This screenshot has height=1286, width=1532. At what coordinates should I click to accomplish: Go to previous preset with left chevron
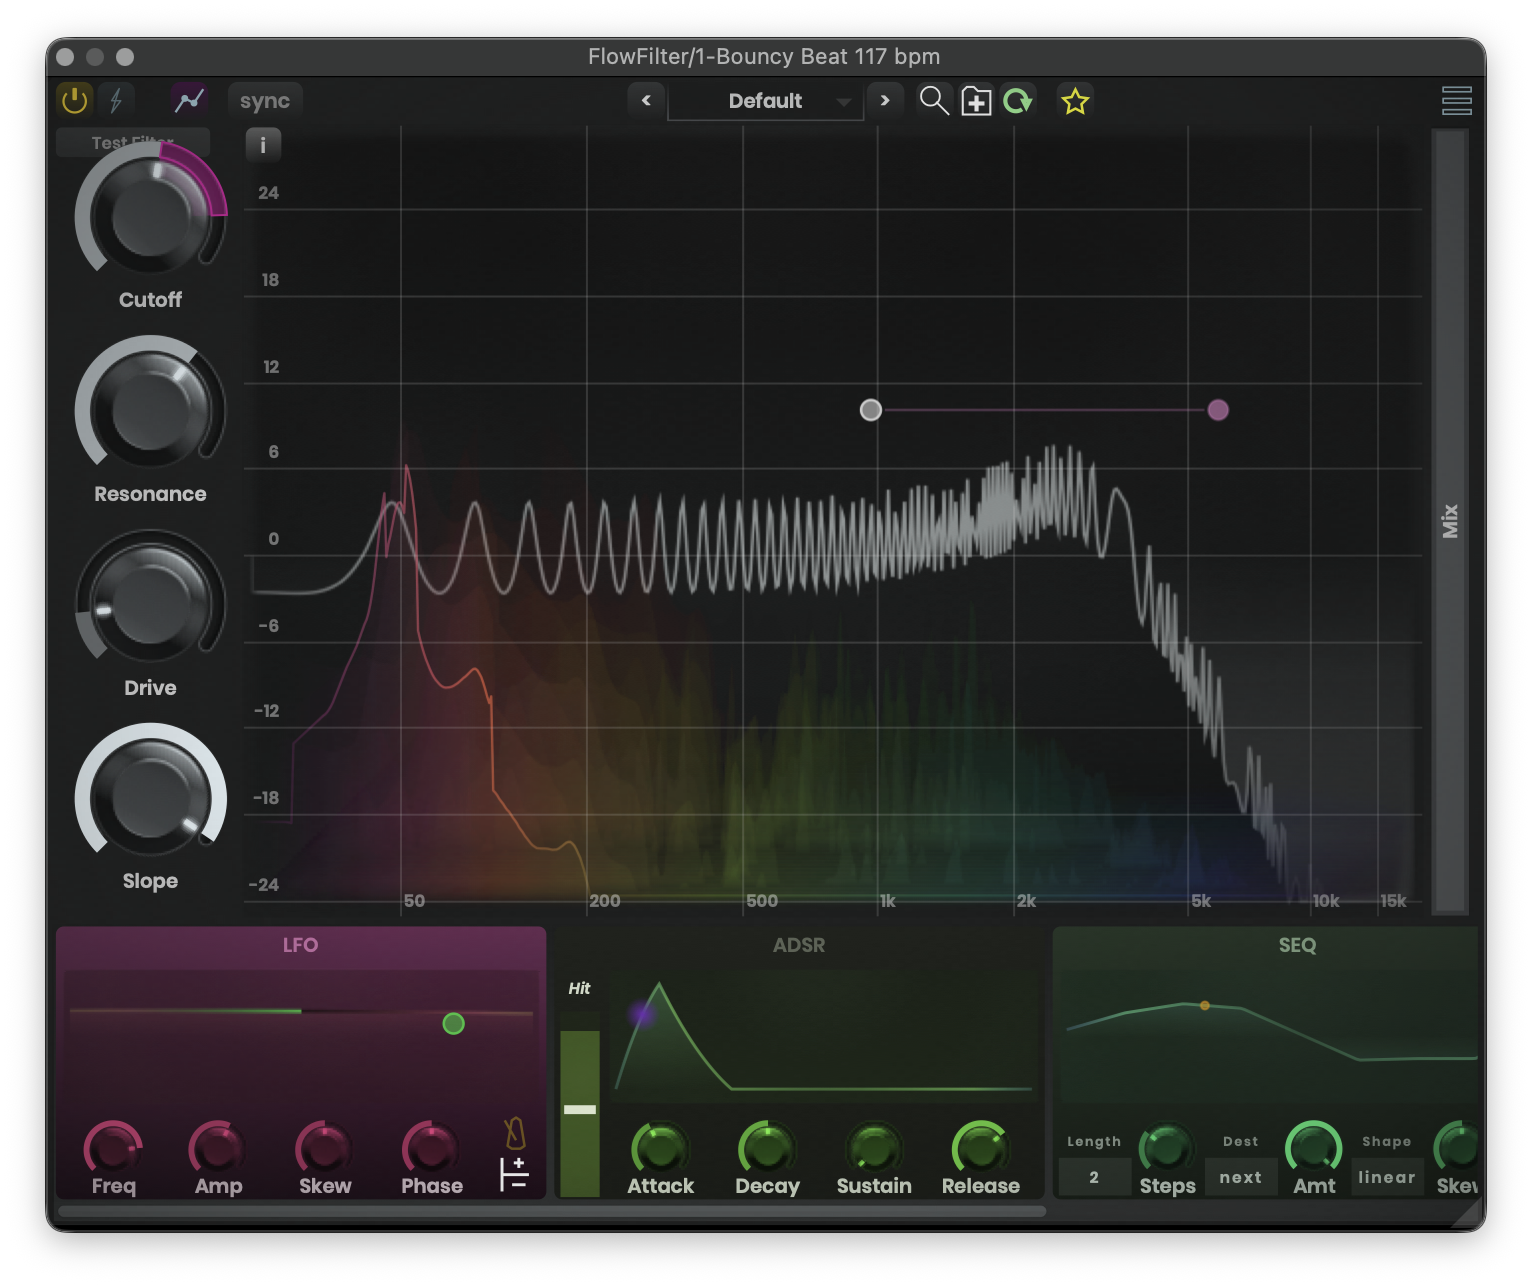(x=646, y=100)
